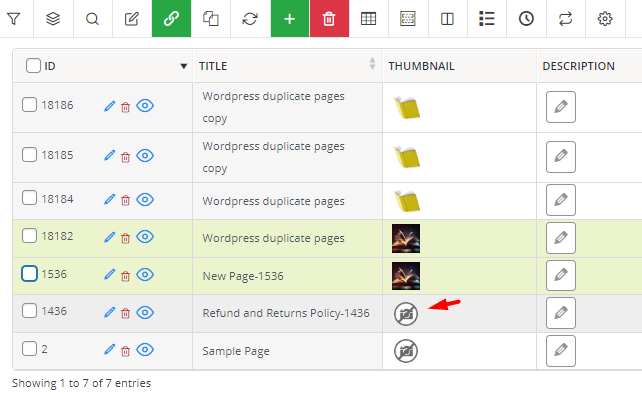Edit row 1536 with pencil icon
Viewport: 642px width, 395px height.
[x=109, y=275]
